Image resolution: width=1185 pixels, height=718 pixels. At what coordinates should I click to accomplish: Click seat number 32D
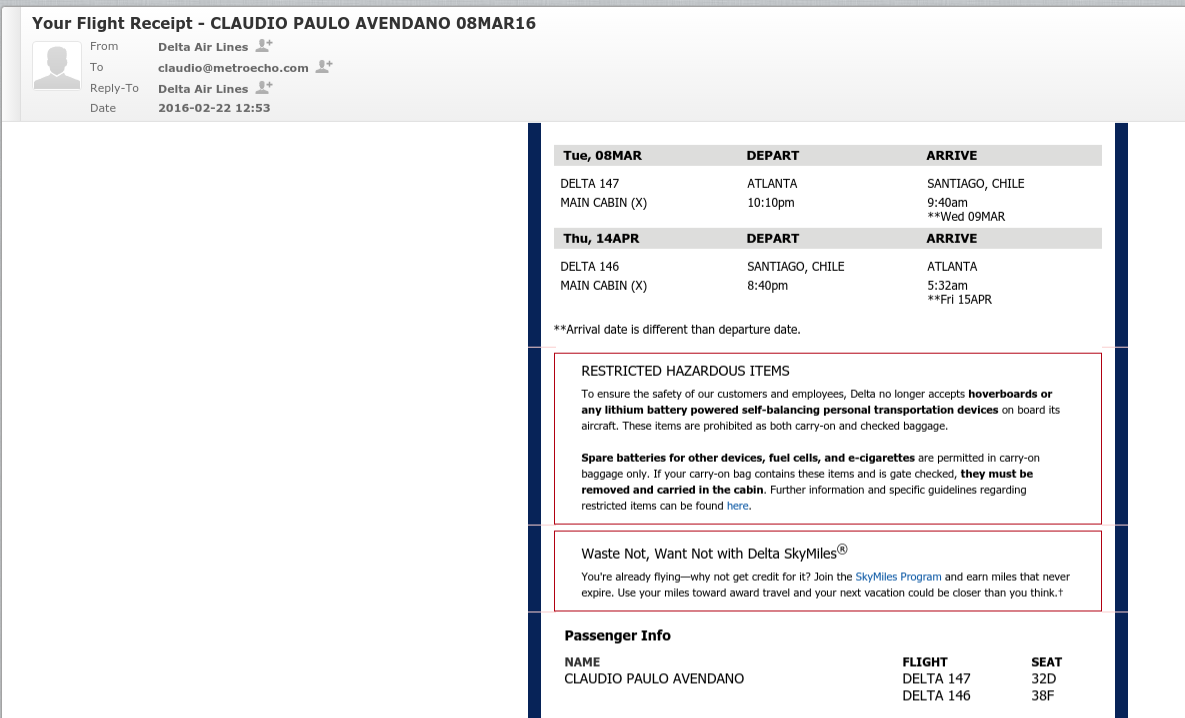click(1043, 679)
